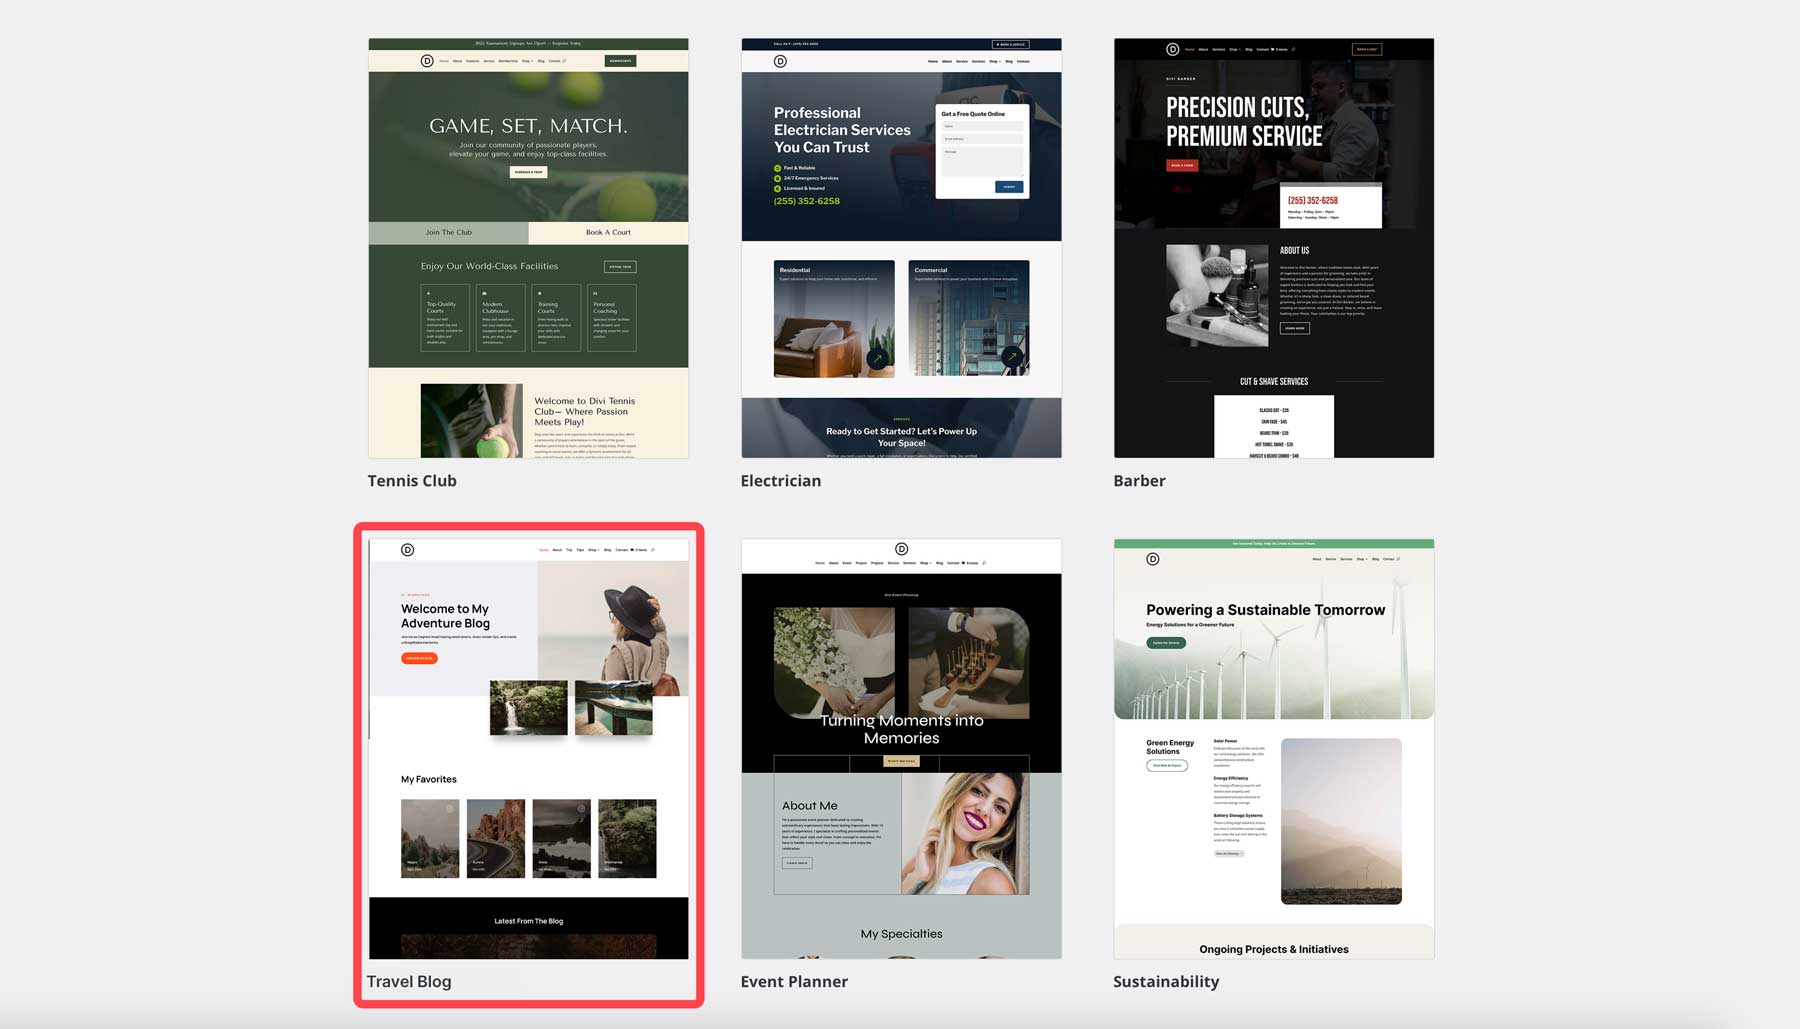The width and height of the screenshot is (1800, 1029).
Task: Click the Divi logo in the Tennis Club header
Action: pyautogui.click(x=427, y=61)
